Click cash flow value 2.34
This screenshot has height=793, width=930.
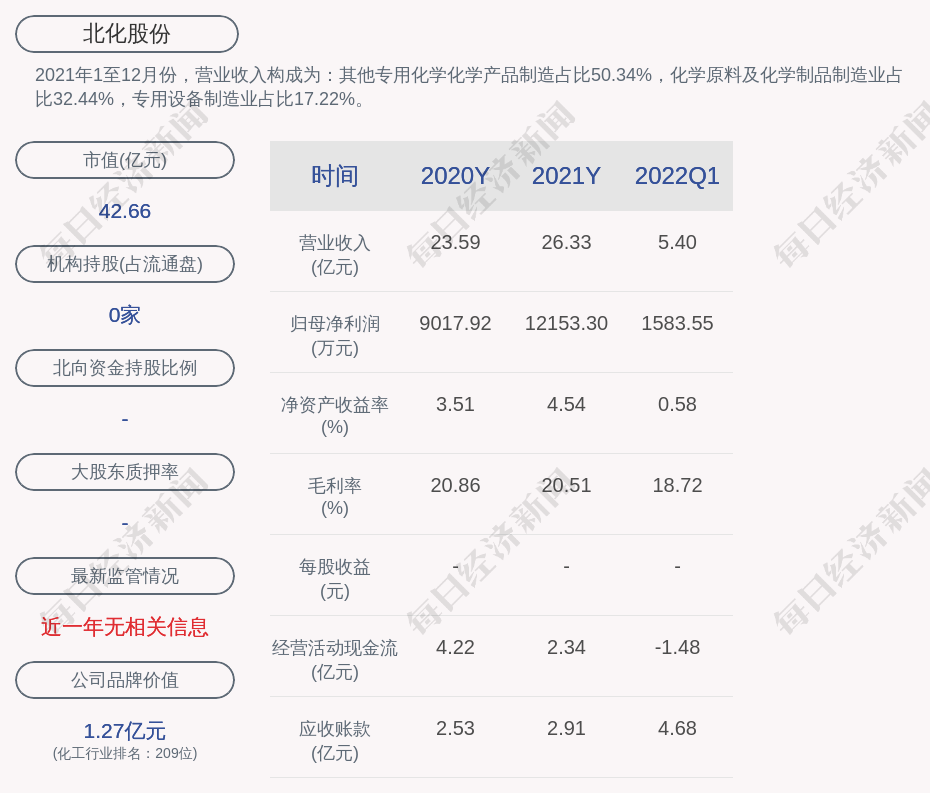566,648
